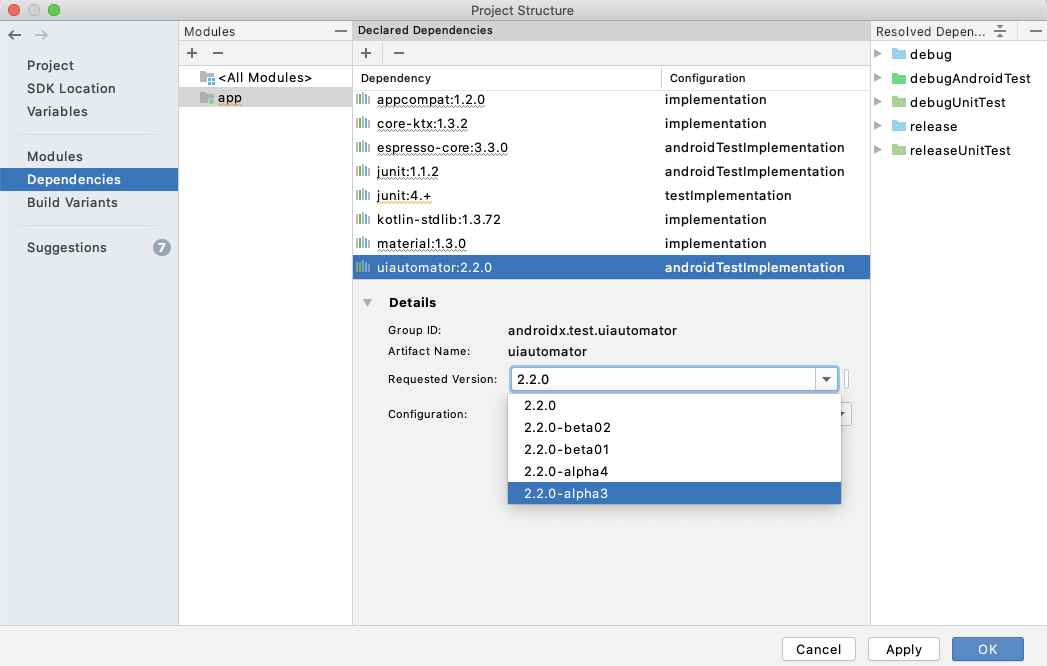
Task: Expand the releaseUnitTest tree node
Action: [878, 150]
